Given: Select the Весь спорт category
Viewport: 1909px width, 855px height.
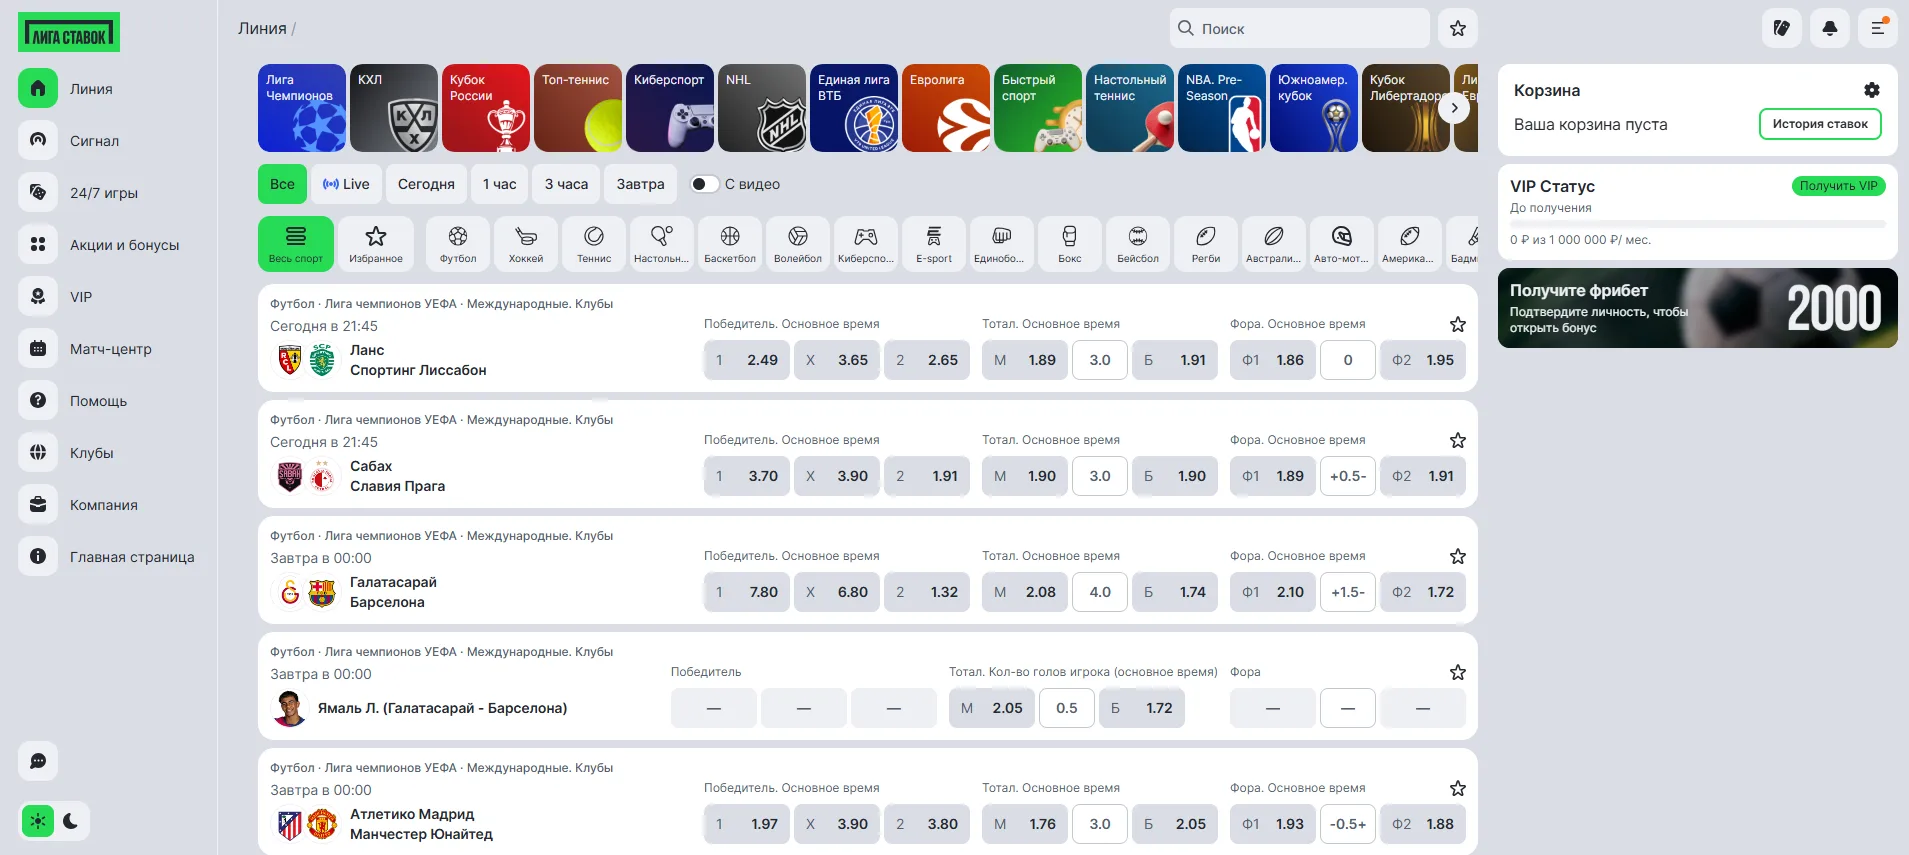Looking at the screenshot, I should point(296,243).
